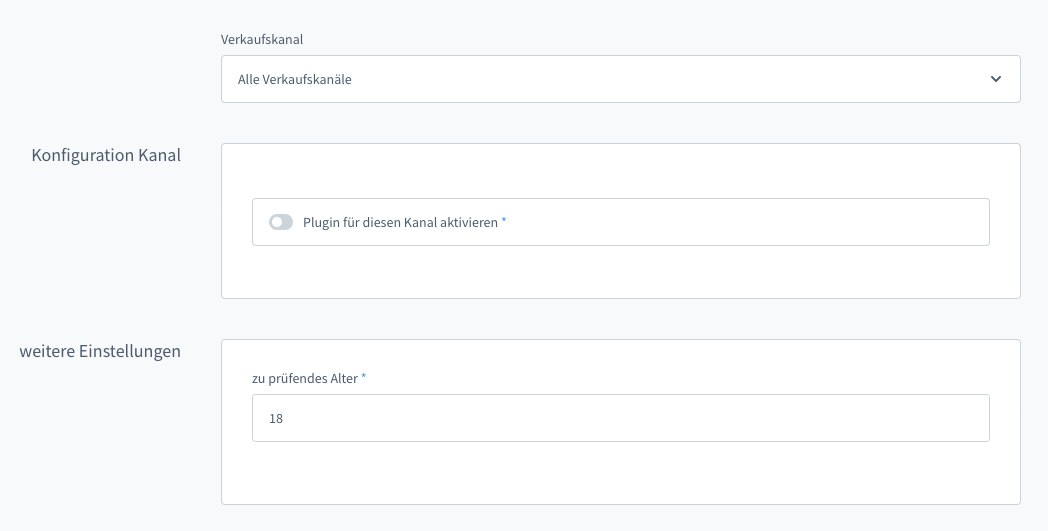Select the 'Alle Verkaufskanäle' text in the dropdown

pyautogui.click(x=294, y=80)
